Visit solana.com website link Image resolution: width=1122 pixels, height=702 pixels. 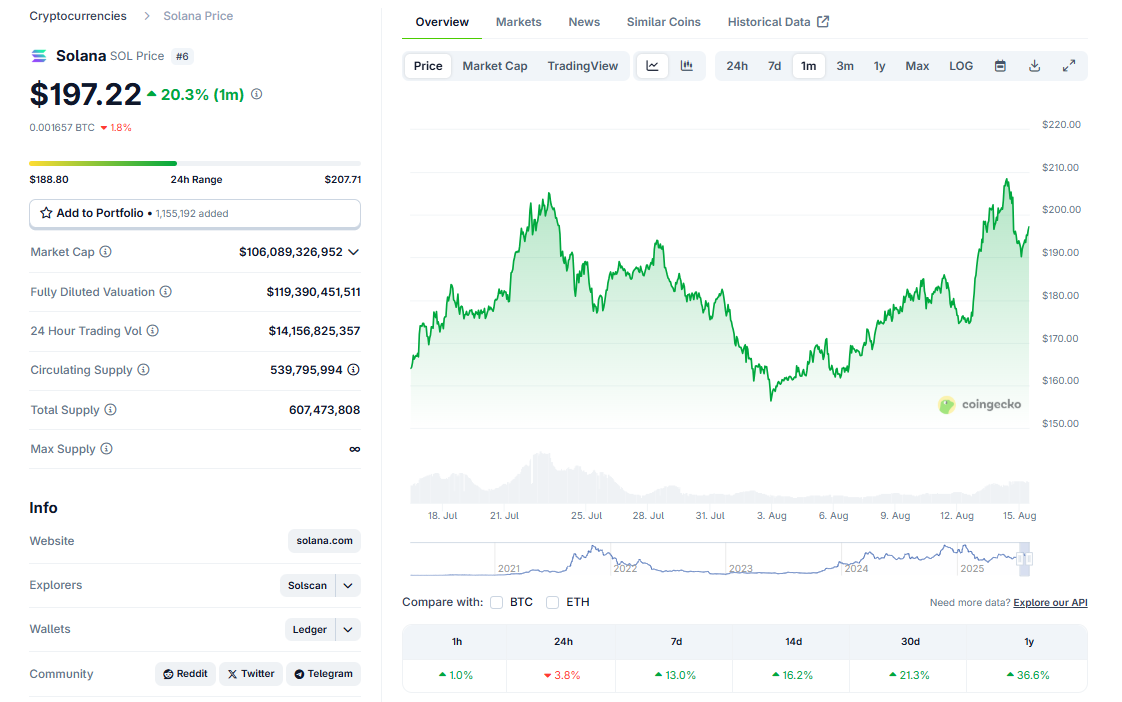[324, 541]
